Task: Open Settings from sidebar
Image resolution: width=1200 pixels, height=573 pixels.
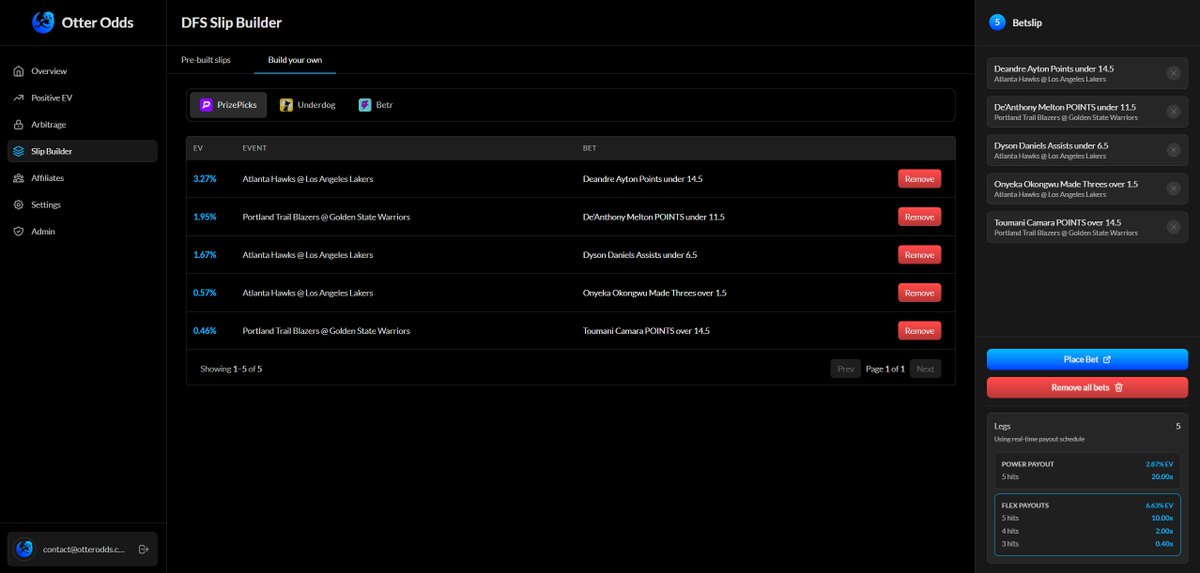Action: click(82, 205)
